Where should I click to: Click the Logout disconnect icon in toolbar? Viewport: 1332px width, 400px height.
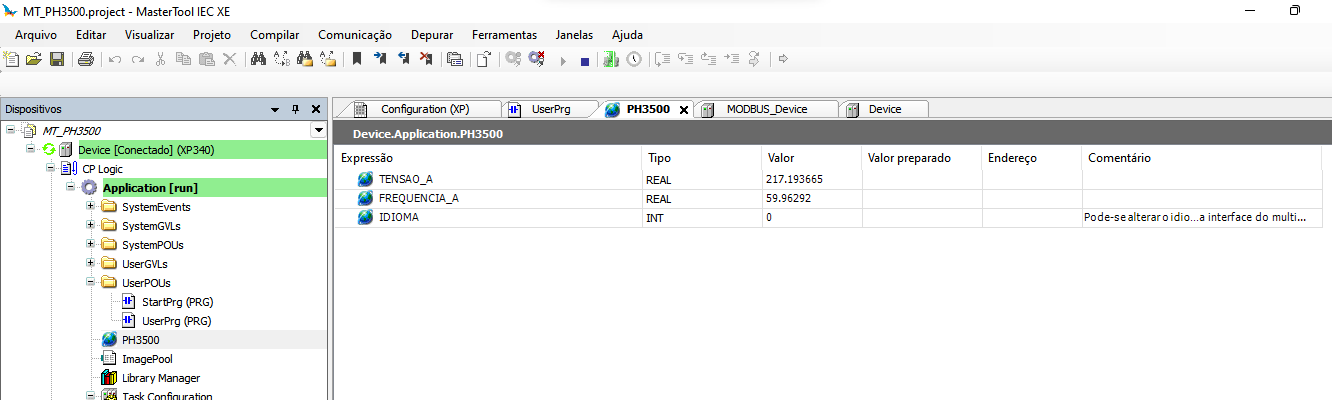click(537, 60)
